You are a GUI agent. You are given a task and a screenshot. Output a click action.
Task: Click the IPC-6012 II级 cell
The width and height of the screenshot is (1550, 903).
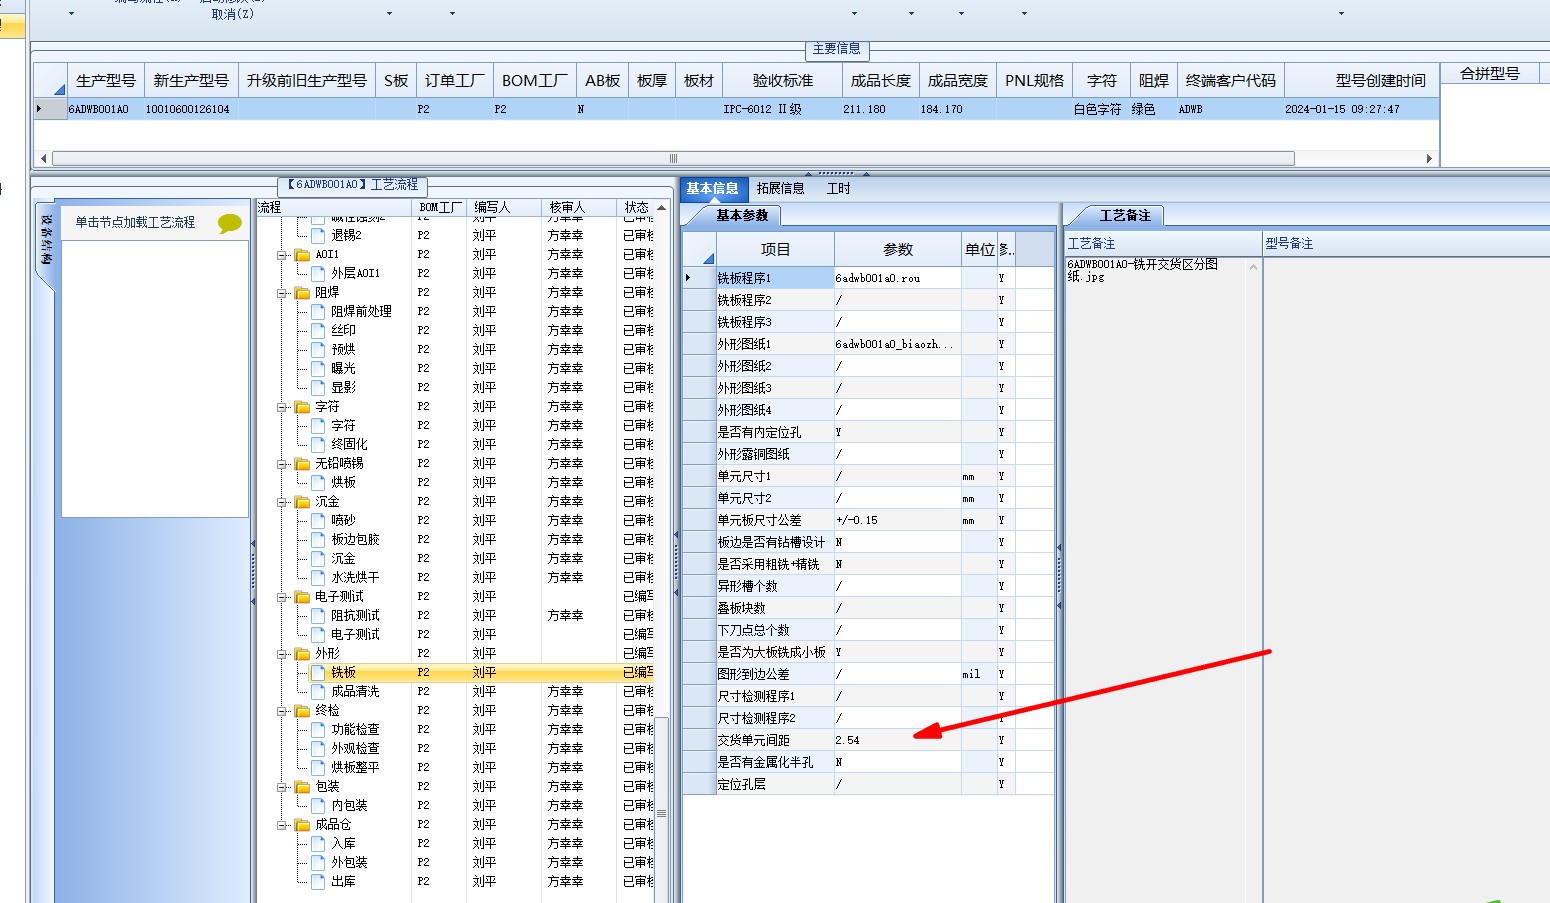coord(782,109)
